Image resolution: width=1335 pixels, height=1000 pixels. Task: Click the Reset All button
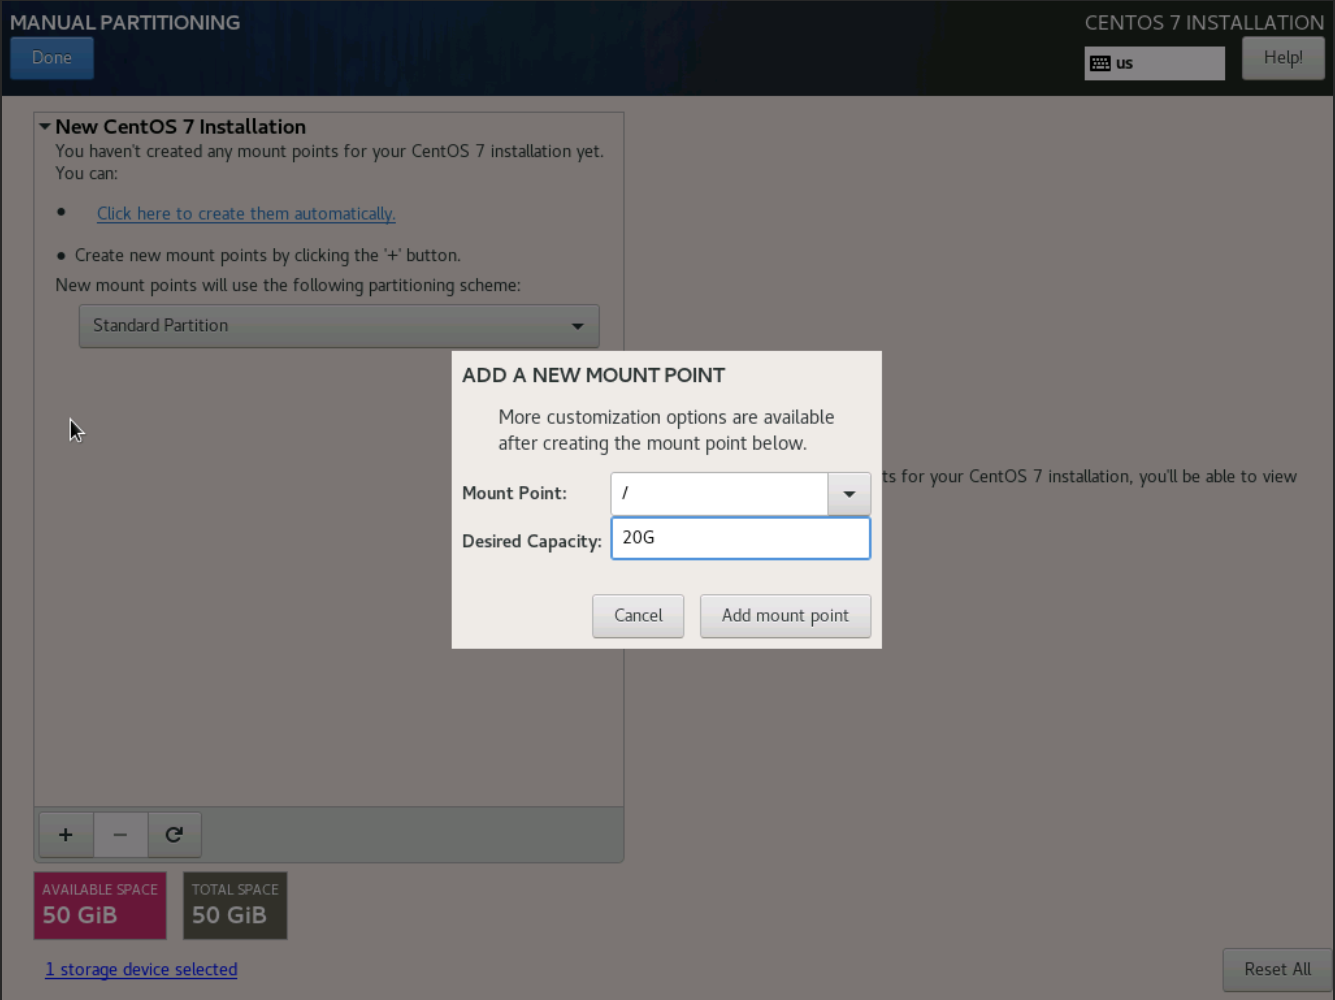pos(1277,969)
